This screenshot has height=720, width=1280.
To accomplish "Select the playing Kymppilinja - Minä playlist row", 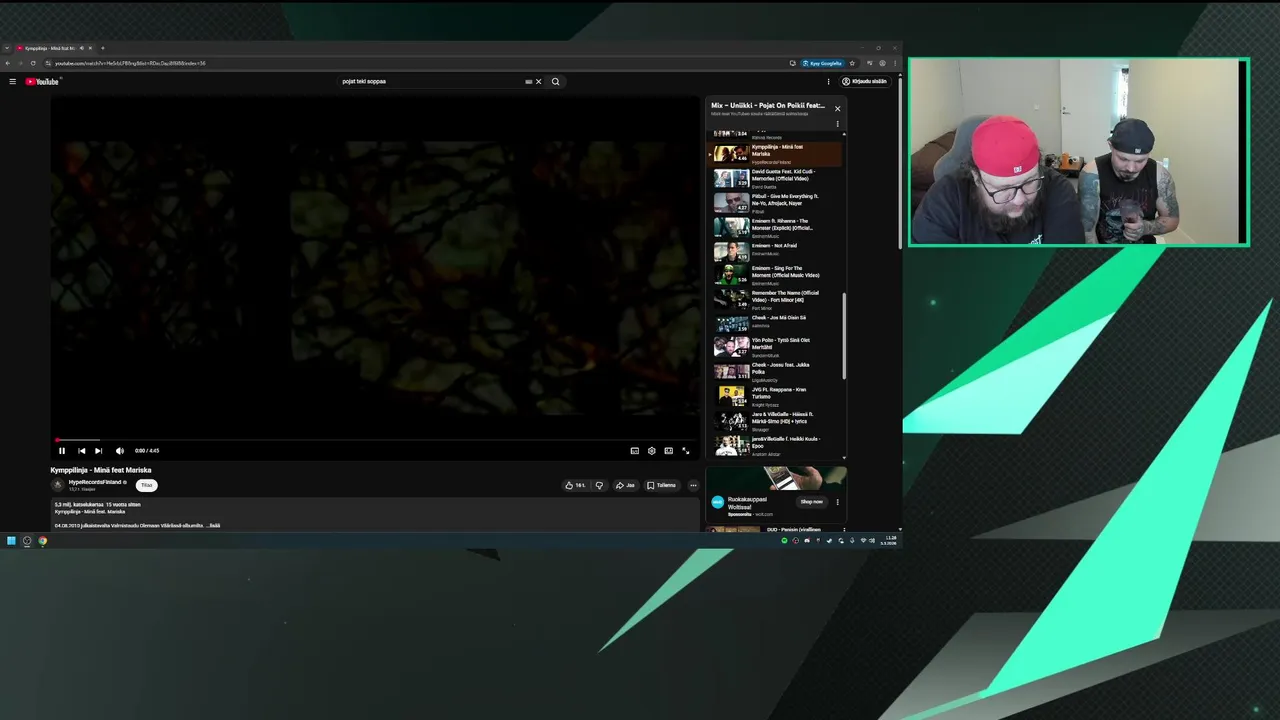I will point(776,154).
